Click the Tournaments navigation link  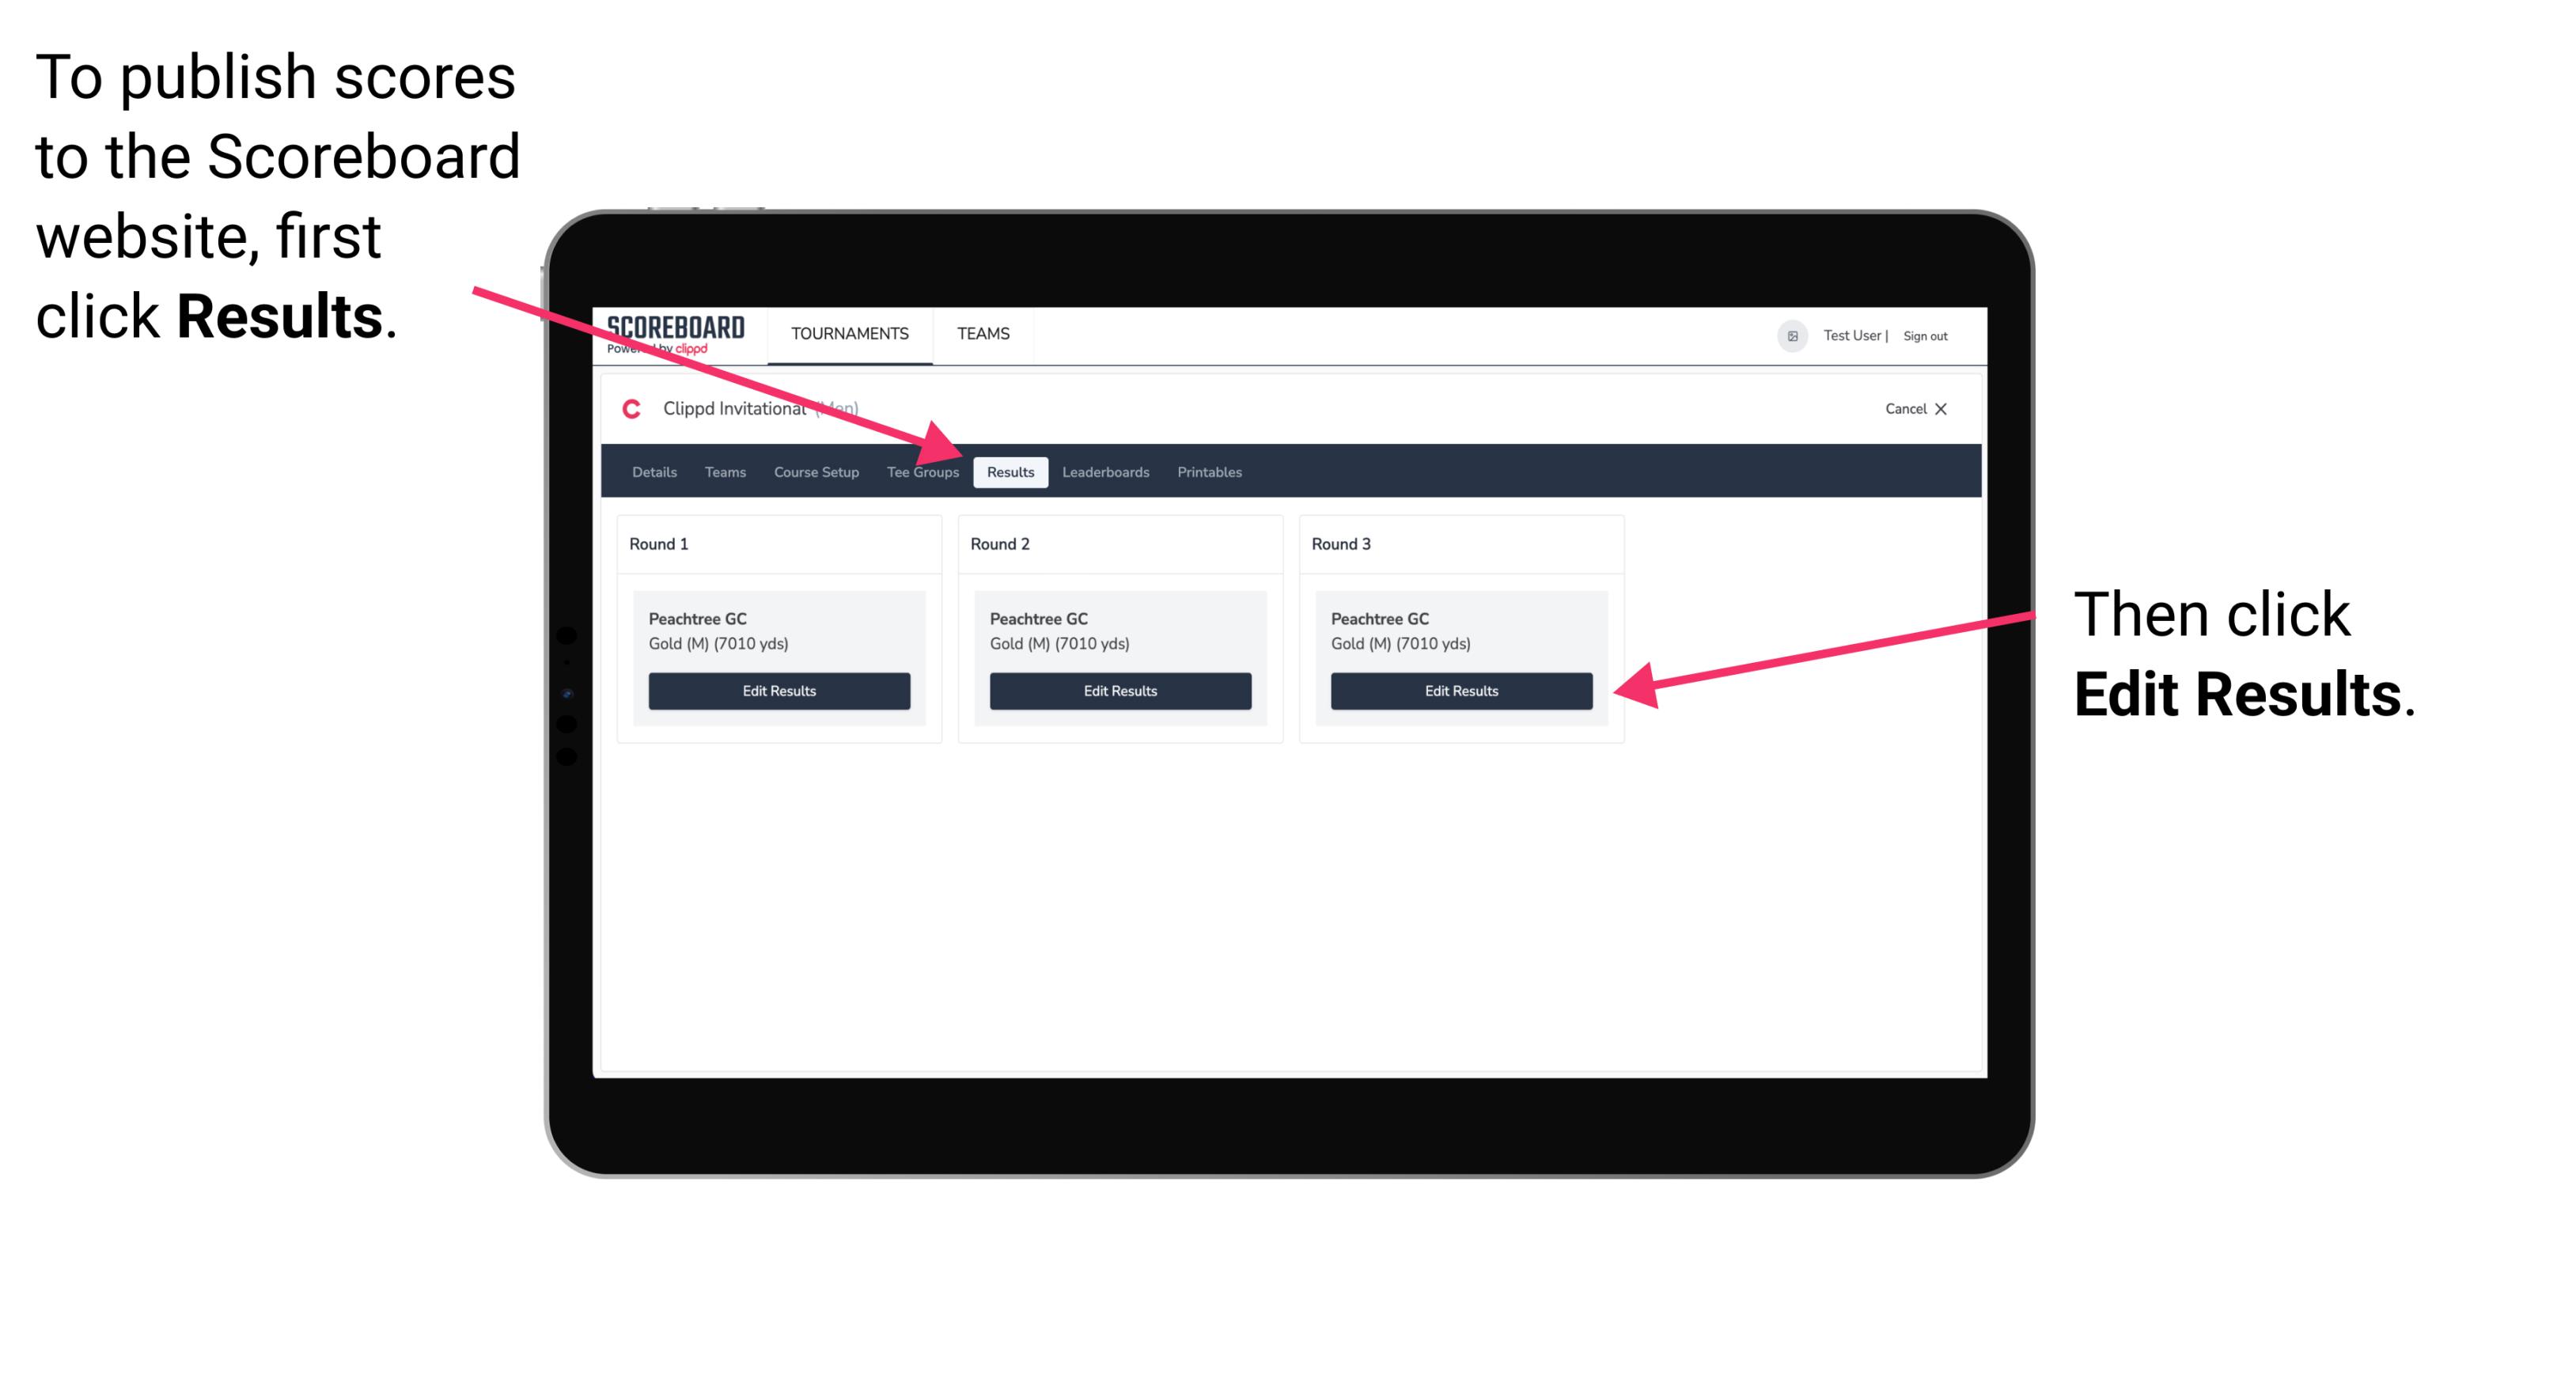pos(847,333)
